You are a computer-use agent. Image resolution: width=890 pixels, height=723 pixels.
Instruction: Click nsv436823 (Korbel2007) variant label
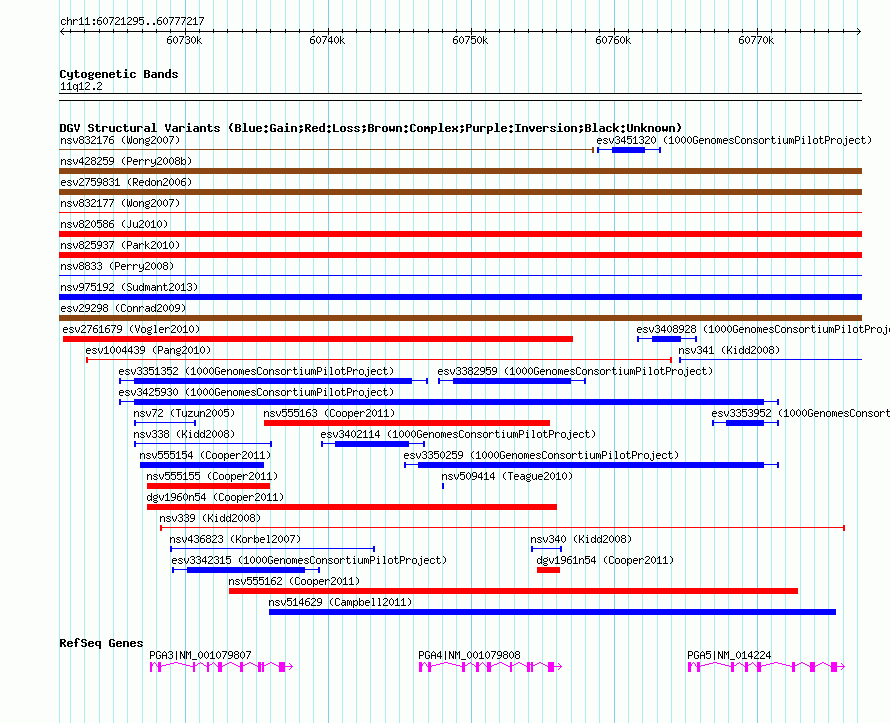(235, 539)
